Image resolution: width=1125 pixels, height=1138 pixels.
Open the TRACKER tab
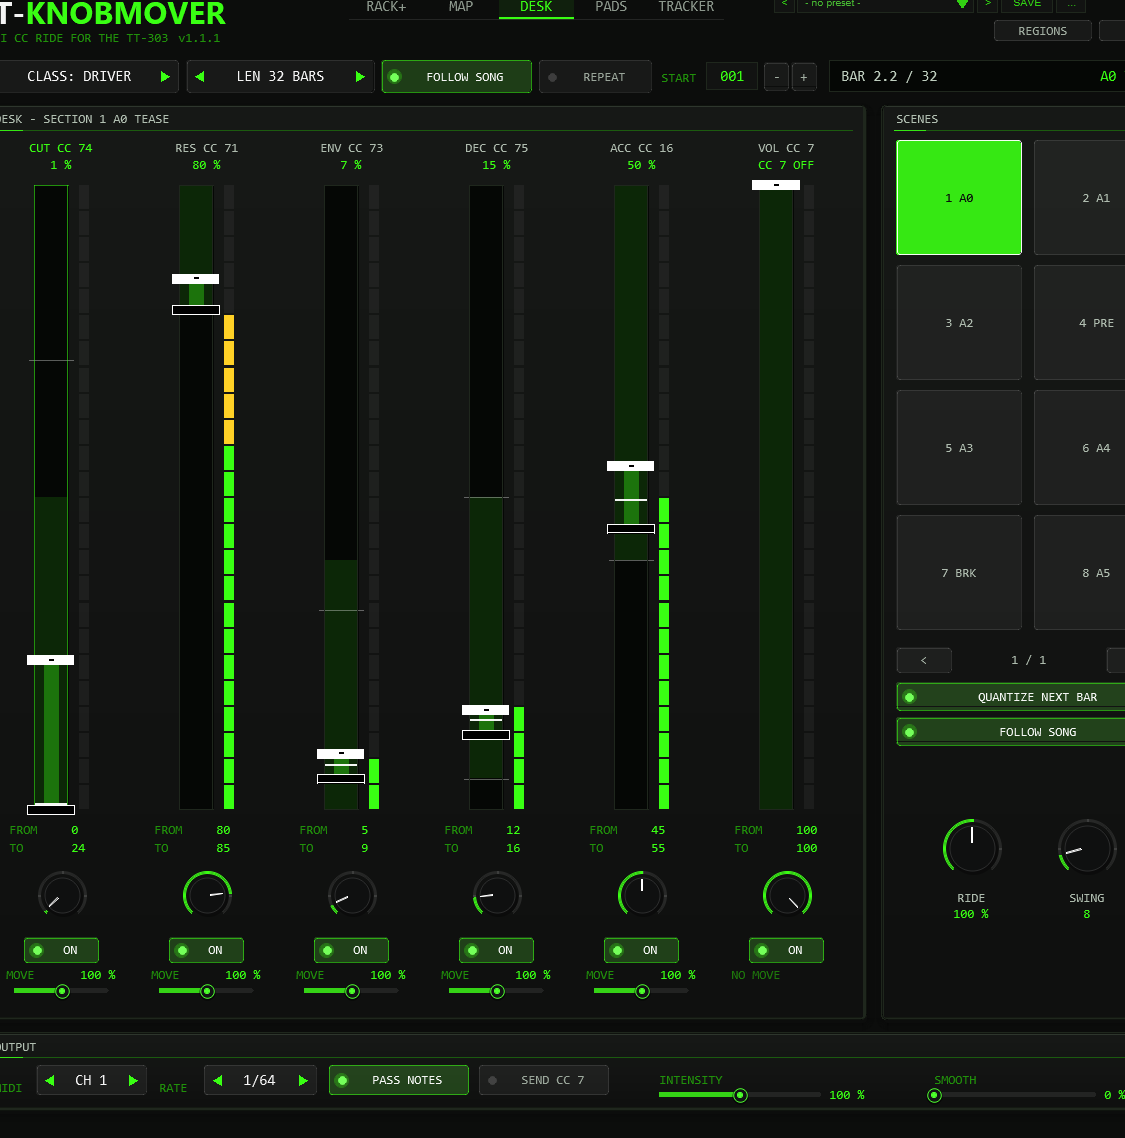pyautogui.click(x=686, y=7)
